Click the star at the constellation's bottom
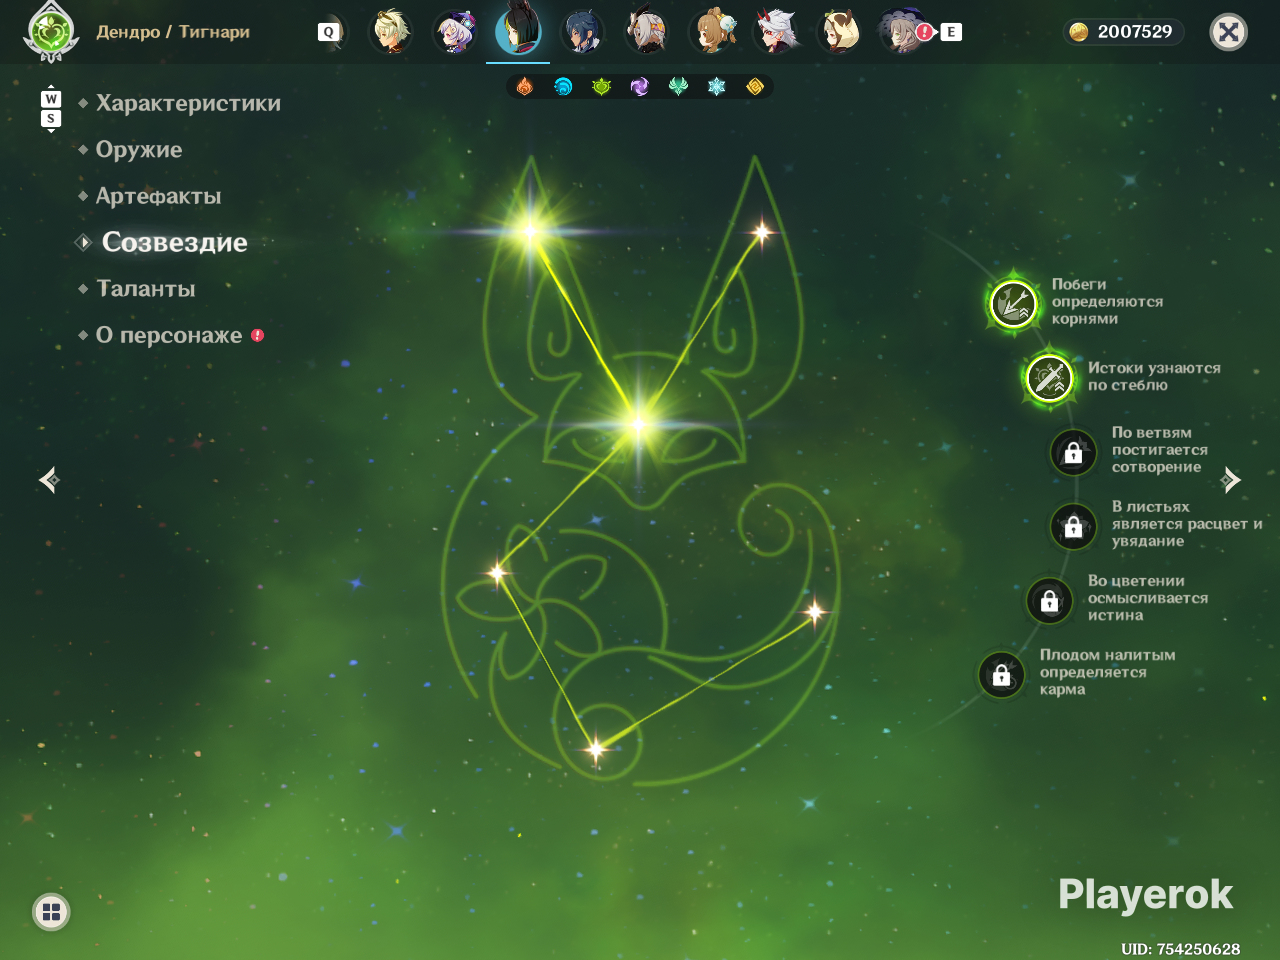 (x=596, y=748)
